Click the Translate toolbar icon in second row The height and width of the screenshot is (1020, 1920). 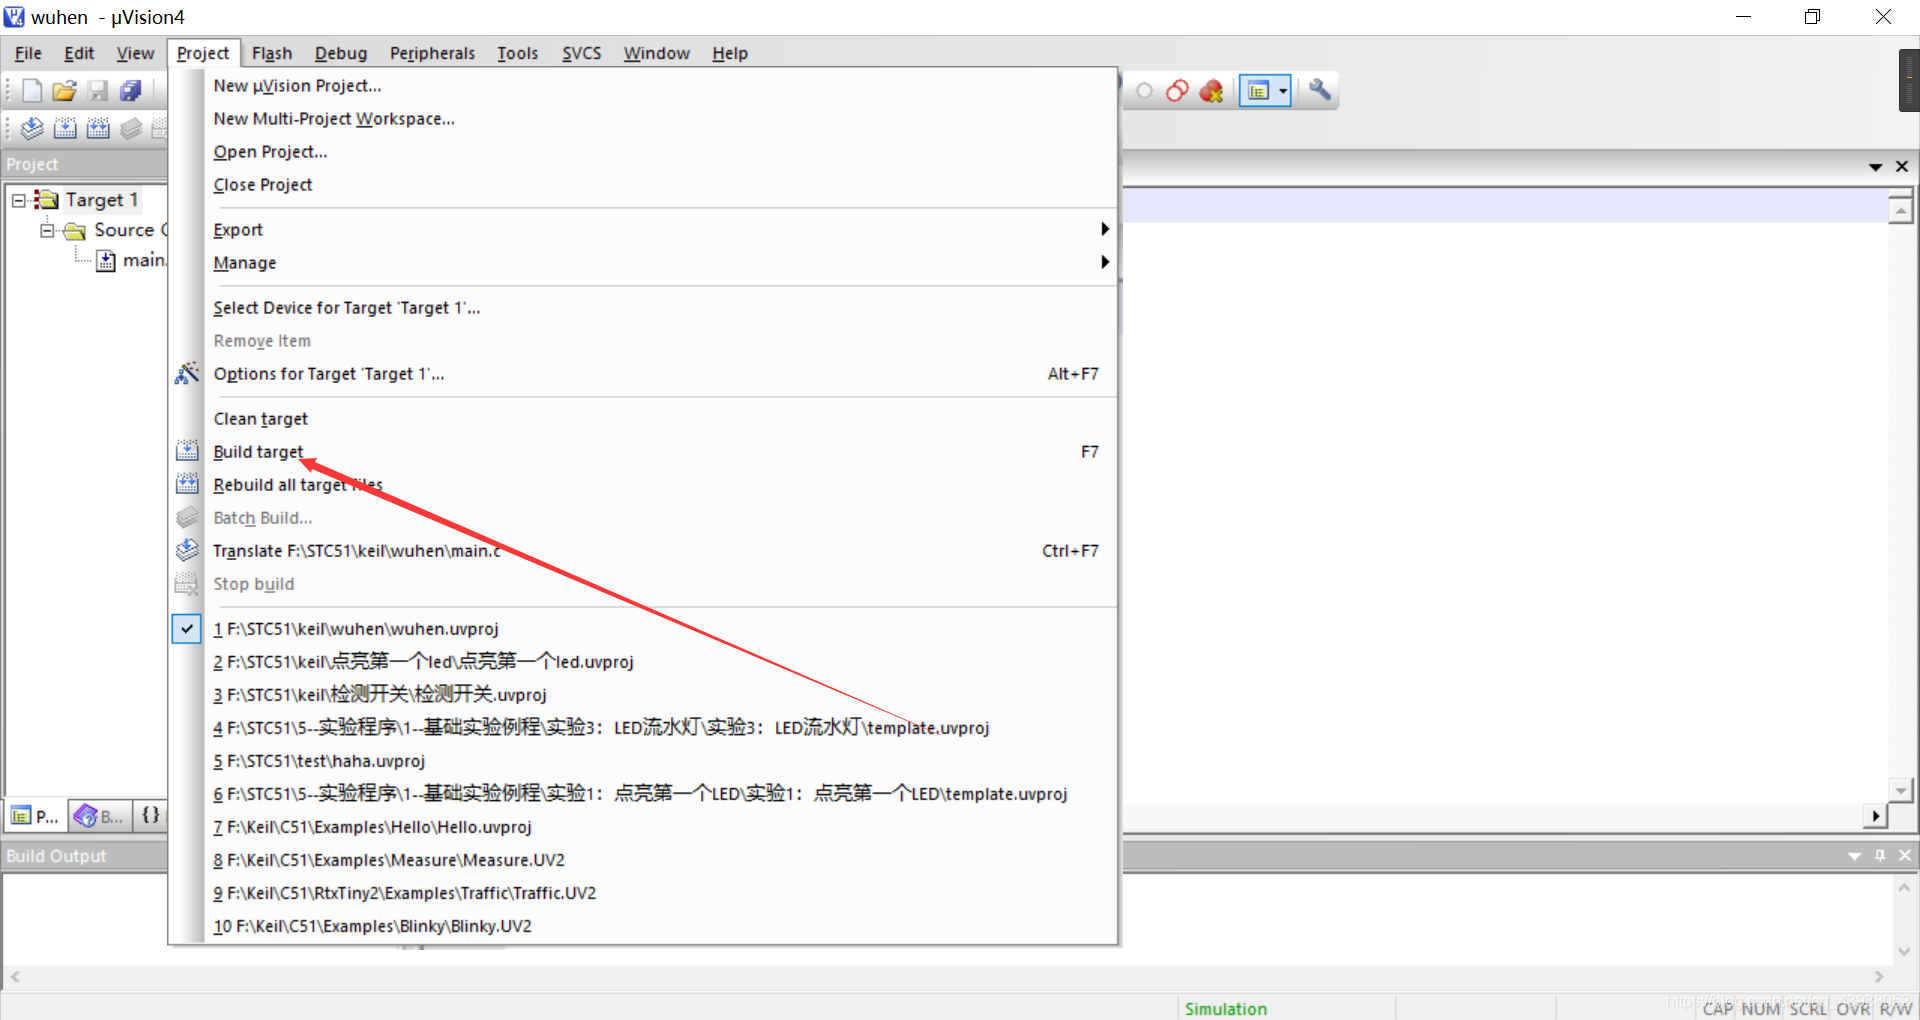32,128
